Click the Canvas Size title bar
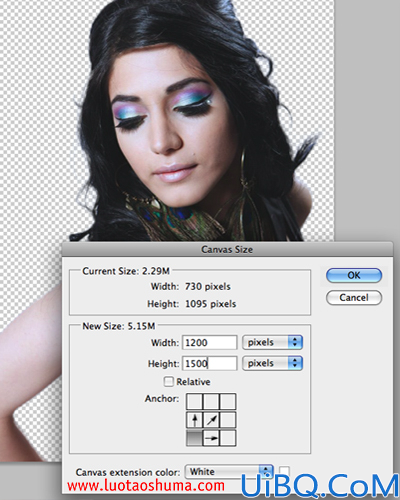Viewport: 400px width, 500px height. tap(227, 249)
